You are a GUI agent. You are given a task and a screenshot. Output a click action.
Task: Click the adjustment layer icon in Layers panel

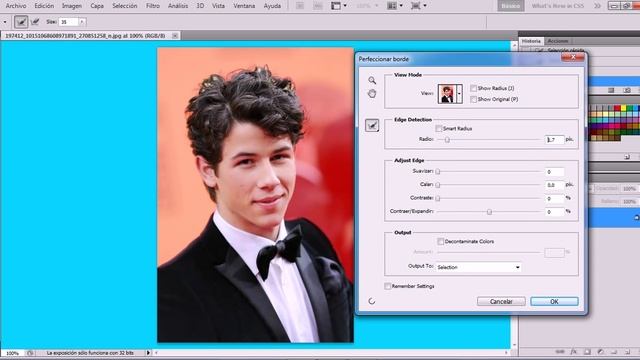pyautogui.click(x=600, y=351)
